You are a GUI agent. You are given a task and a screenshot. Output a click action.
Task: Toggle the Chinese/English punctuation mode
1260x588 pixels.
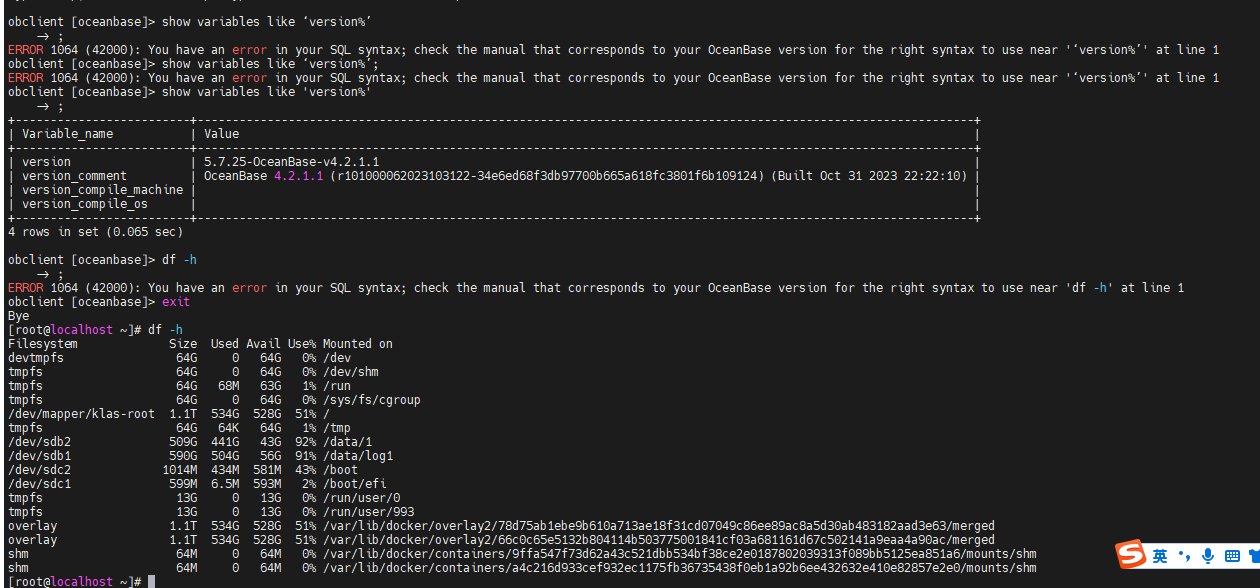pos(1185,556)
